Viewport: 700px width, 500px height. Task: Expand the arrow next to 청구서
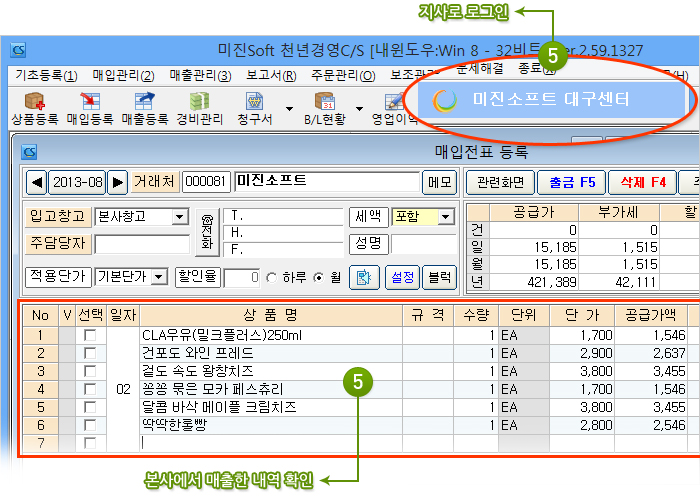[289, 108]
